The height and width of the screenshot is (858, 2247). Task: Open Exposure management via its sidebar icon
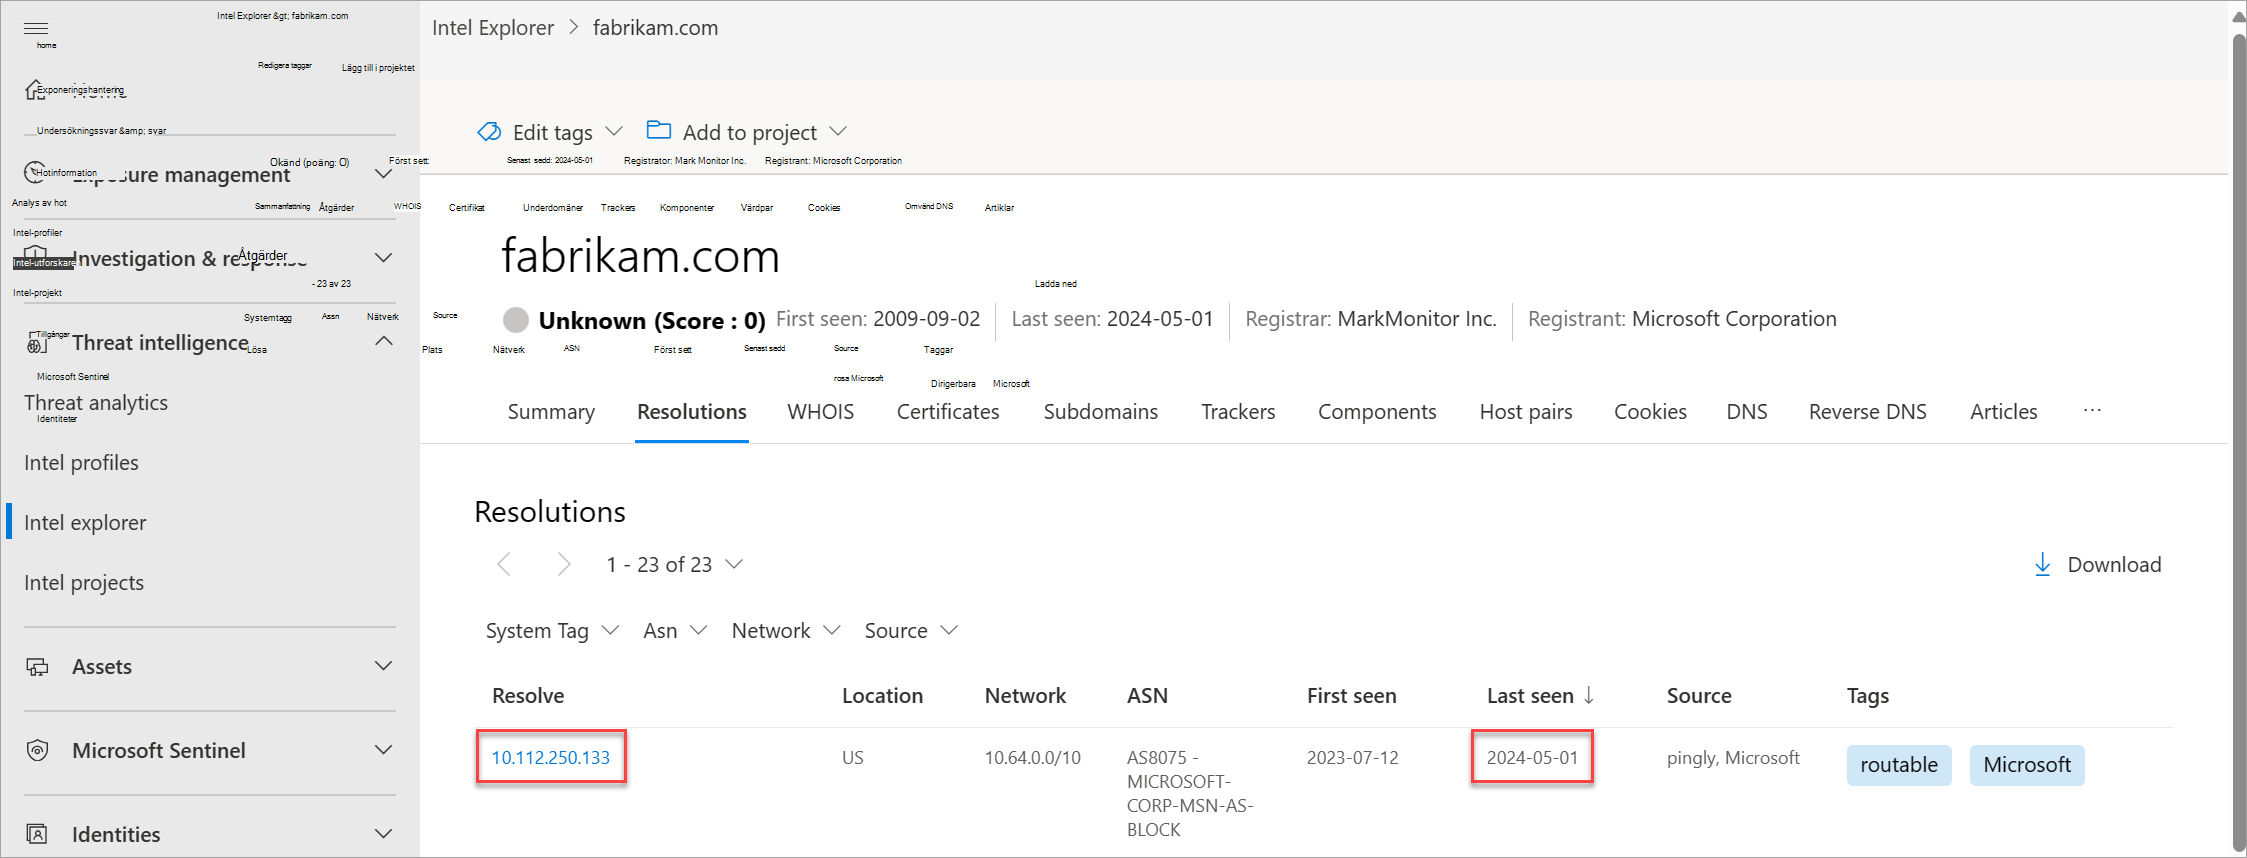pos(35,172)
